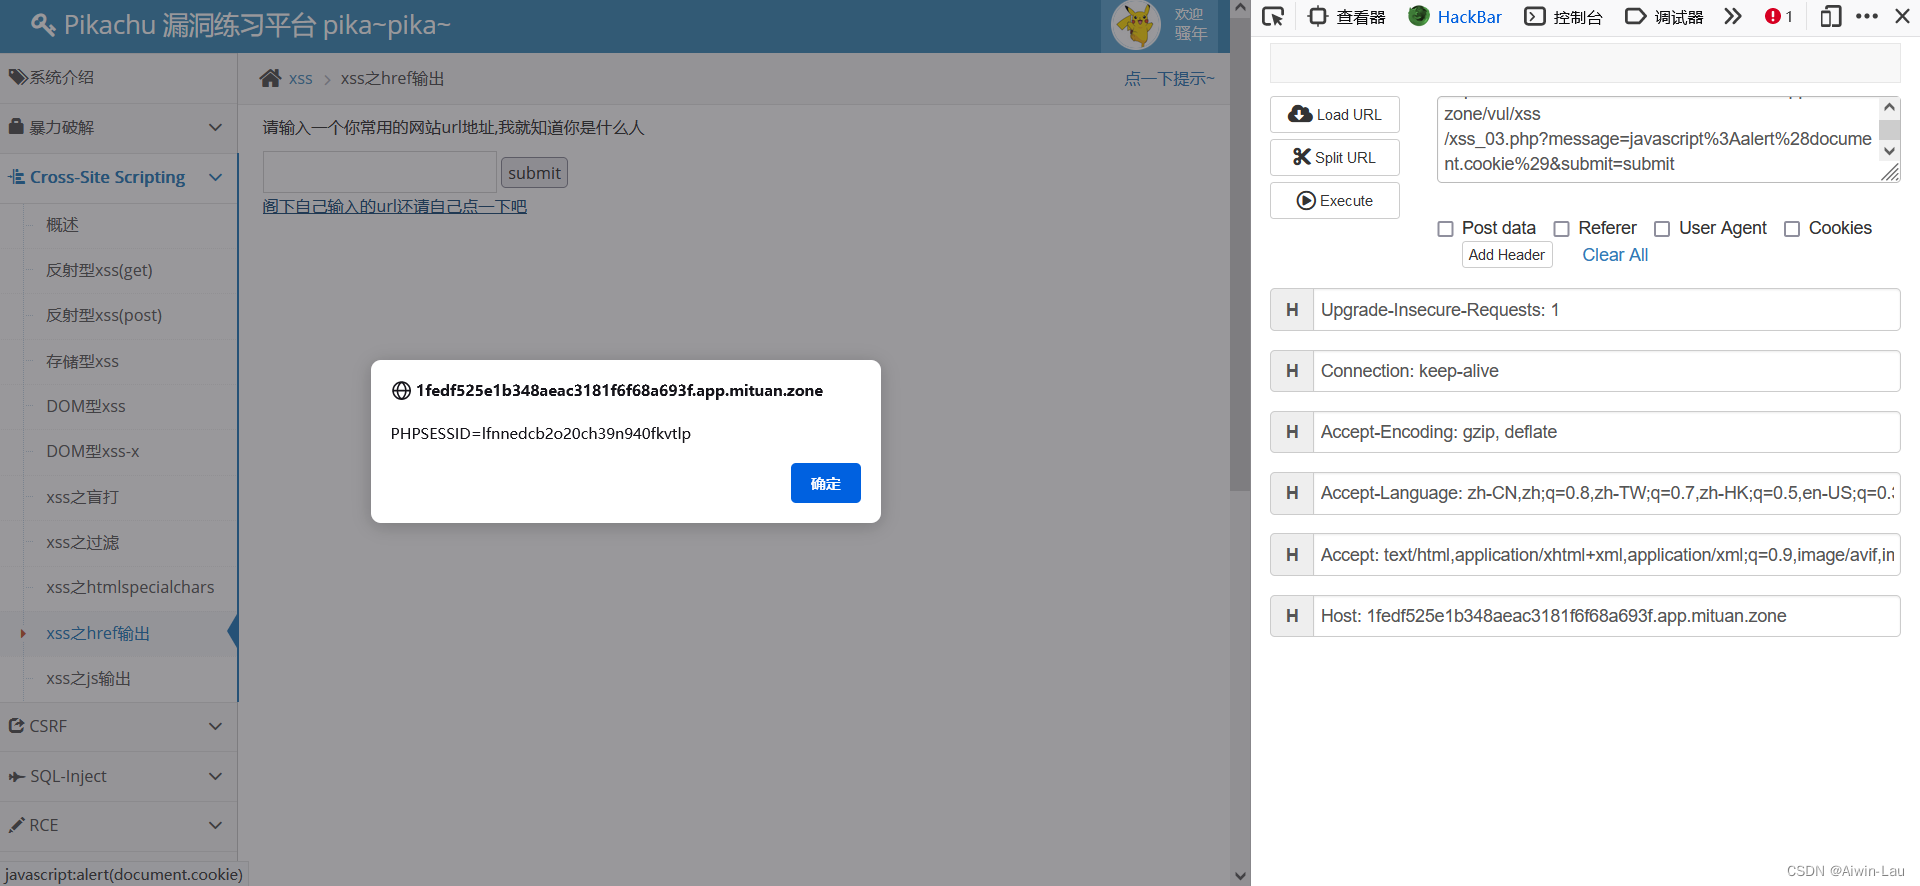
Task: Open 反射型xss(post) sidebar item
Action: pyautogui.click(x=104, y=315)
